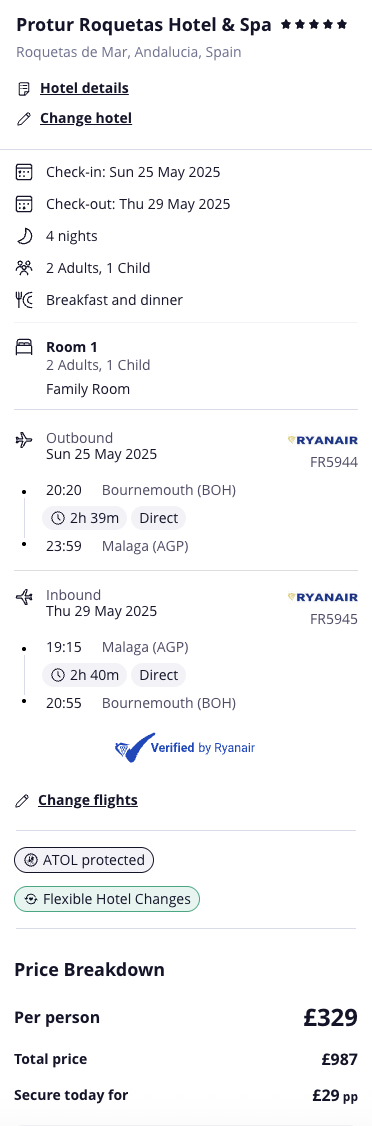Click the guests icon beside 2 Adults, 1 Child
Image resolution: width=372 pixels, height=1126 pixels.
pos(24,268)
